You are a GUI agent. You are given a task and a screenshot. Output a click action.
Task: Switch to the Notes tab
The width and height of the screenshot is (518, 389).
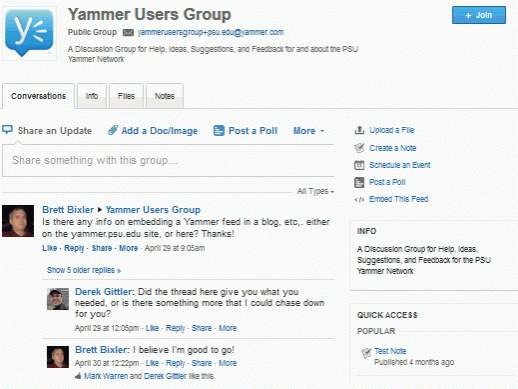point(165,96)
